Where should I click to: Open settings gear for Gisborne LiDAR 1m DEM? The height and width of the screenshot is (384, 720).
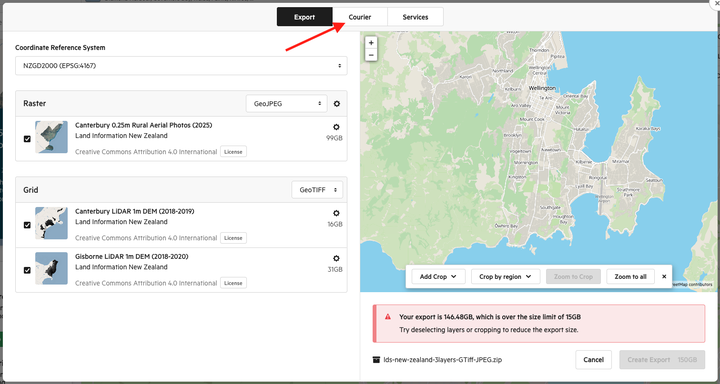pyautogui.click(x=336, y=259)
